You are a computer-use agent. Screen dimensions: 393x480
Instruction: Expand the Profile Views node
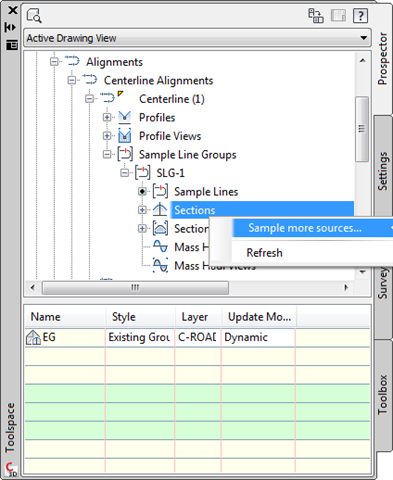(107, 136)
